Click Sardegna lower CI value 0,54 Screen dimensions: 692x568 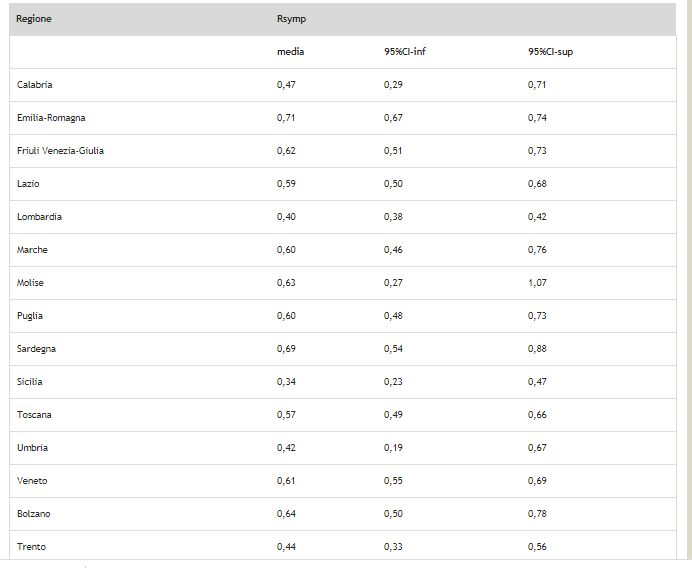(x=393, y=349)
